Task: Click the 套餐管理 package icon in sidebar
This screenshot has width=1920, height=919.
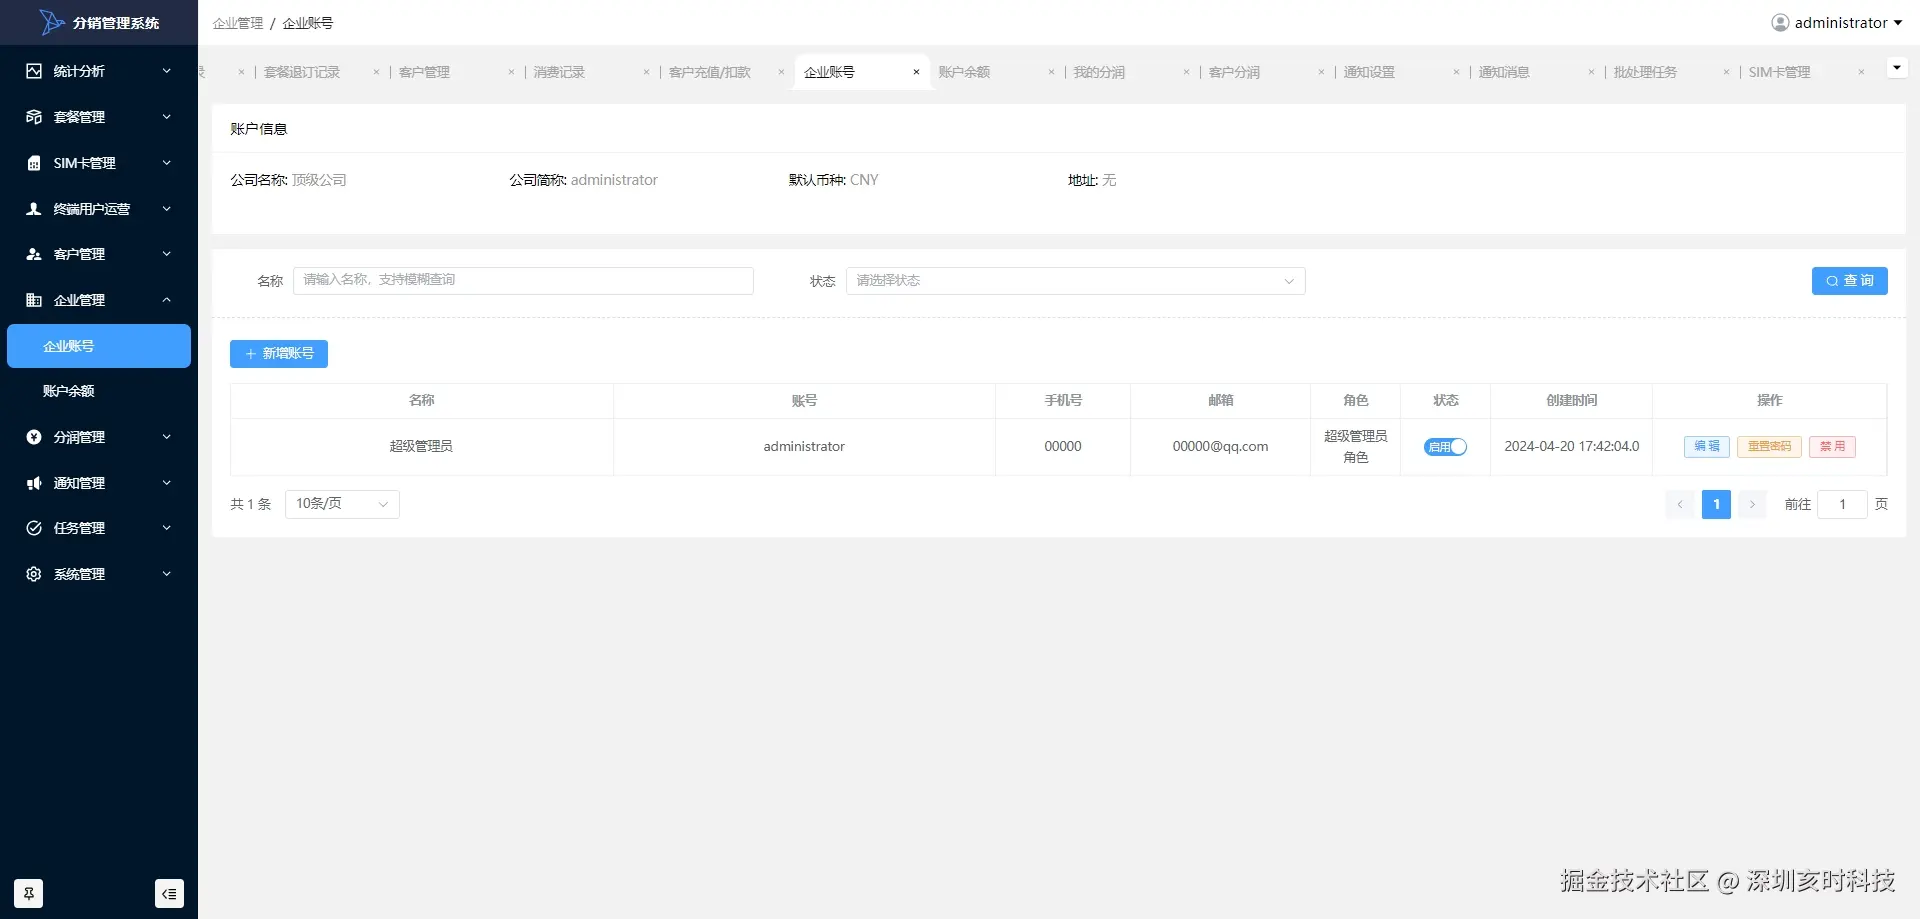Action: tap(34, 117)
